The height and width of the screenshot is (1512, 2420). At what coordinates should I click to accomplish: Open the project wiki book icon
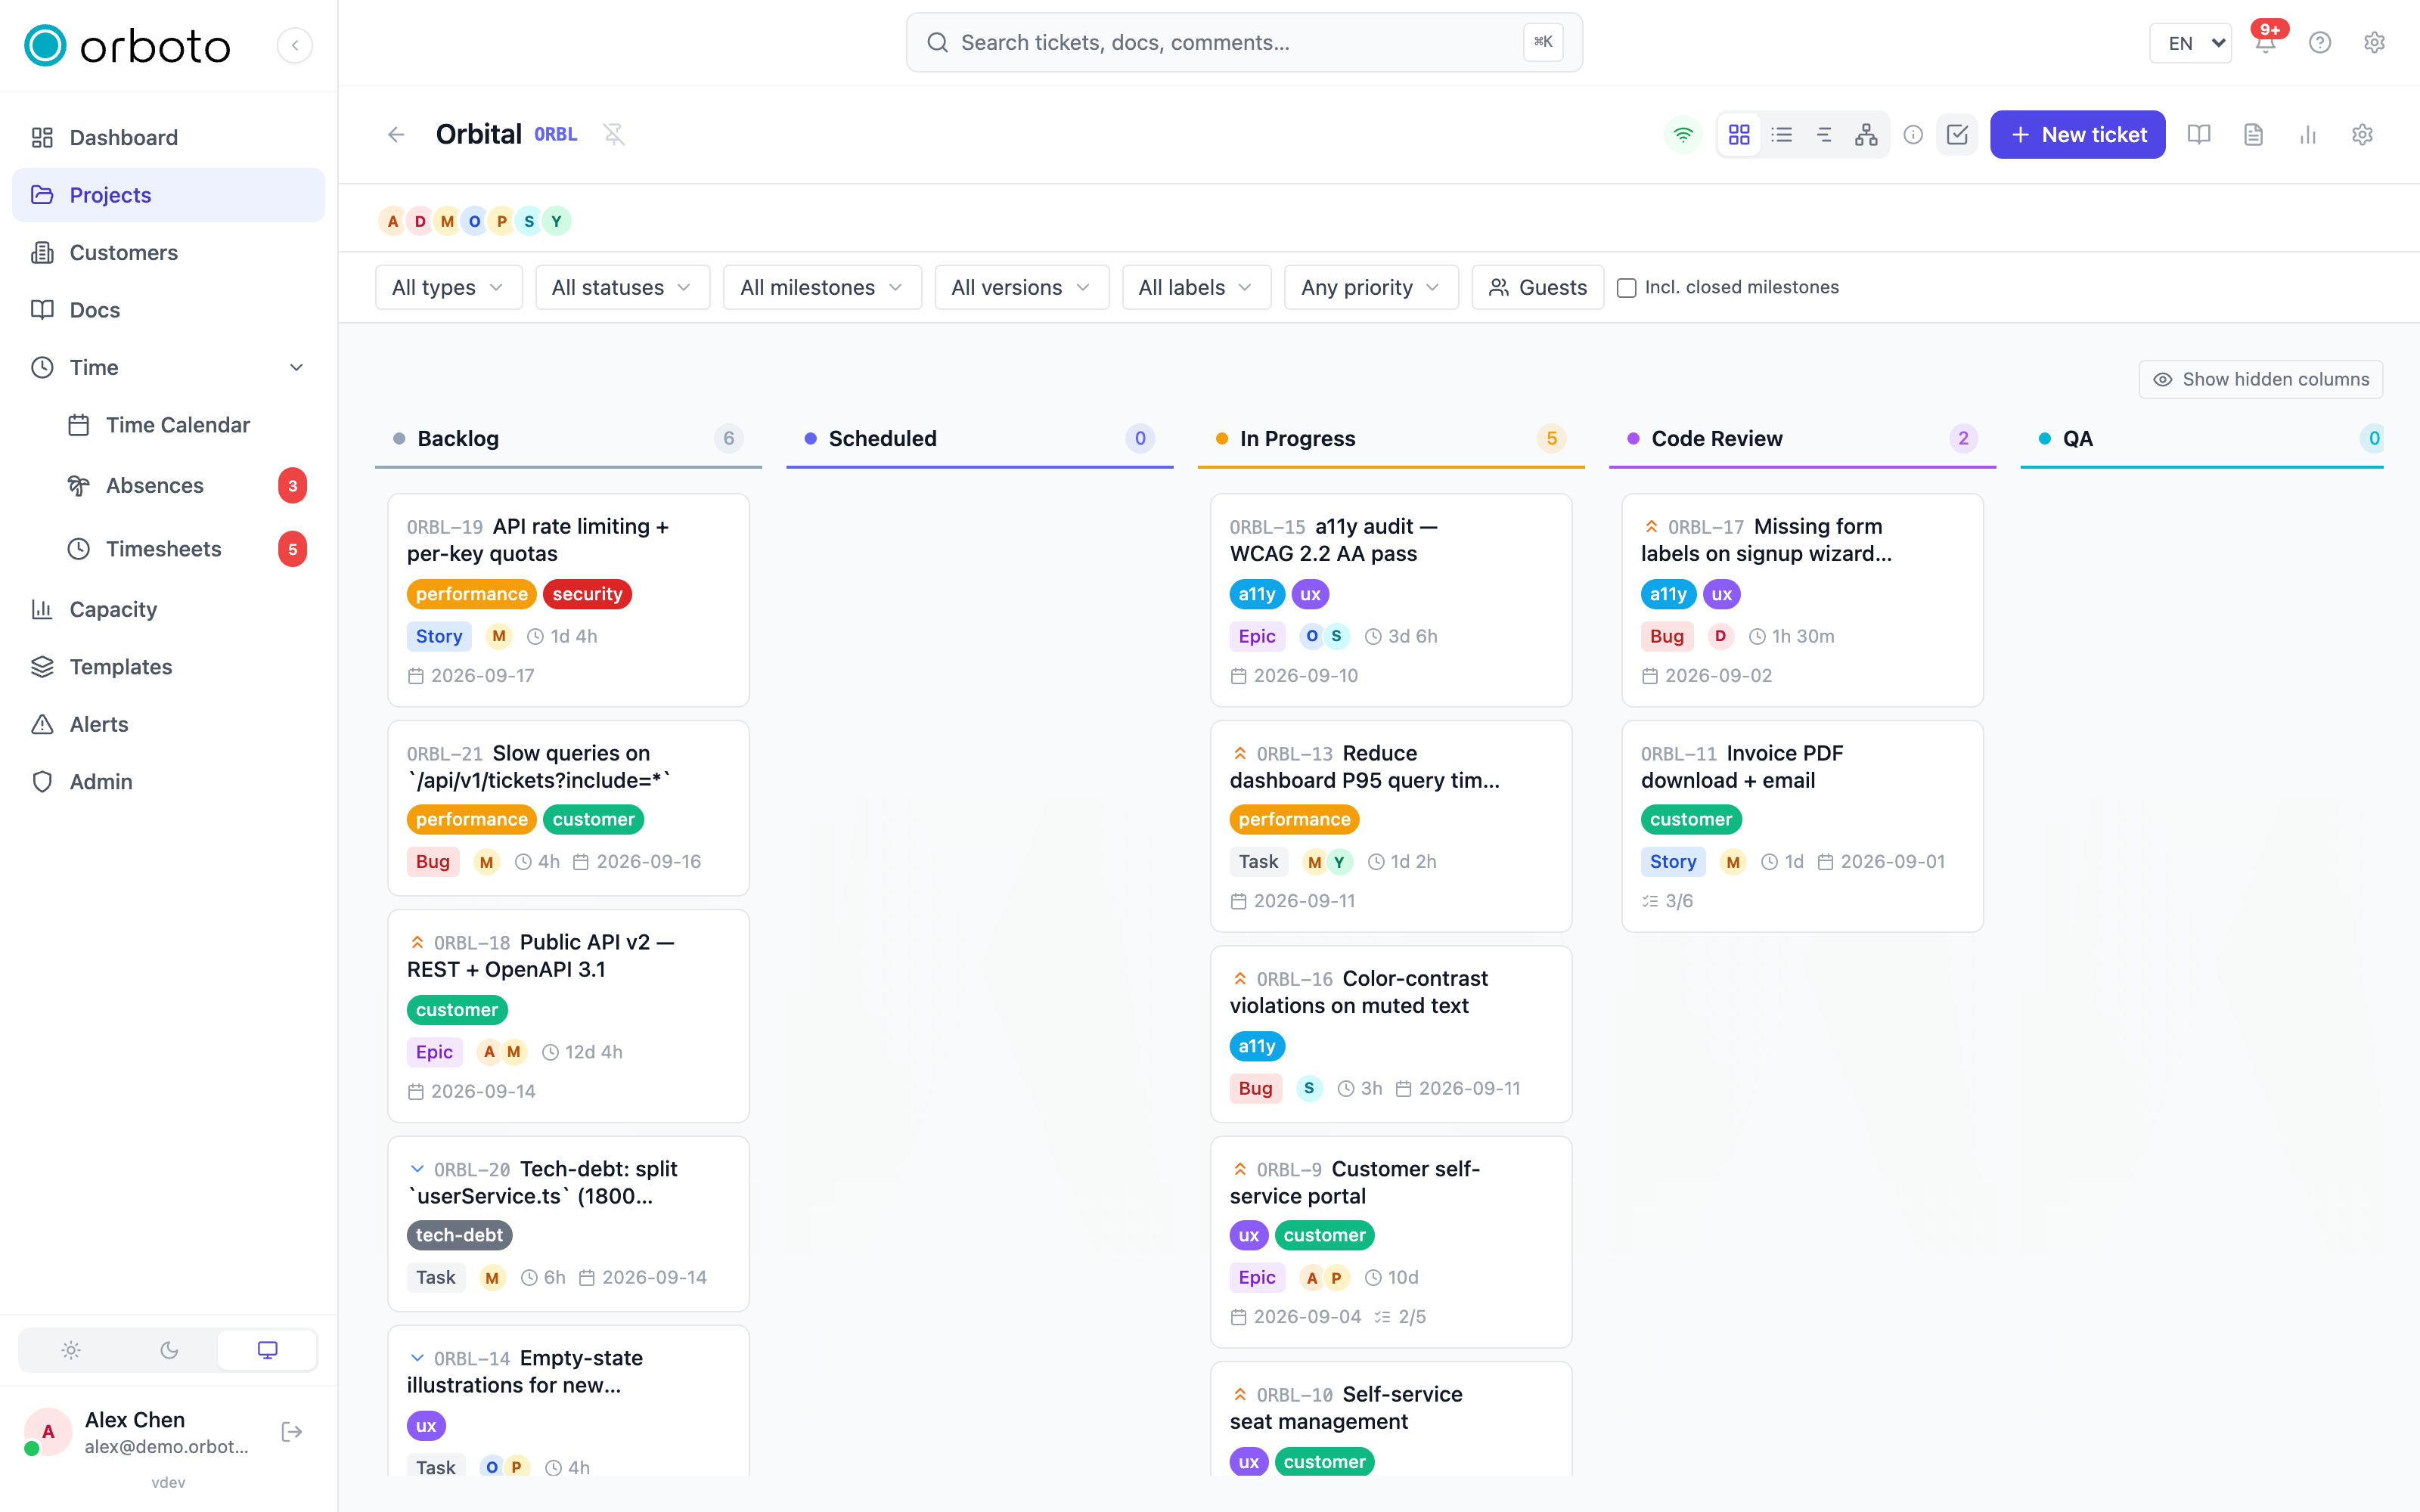pos(2198,134)
